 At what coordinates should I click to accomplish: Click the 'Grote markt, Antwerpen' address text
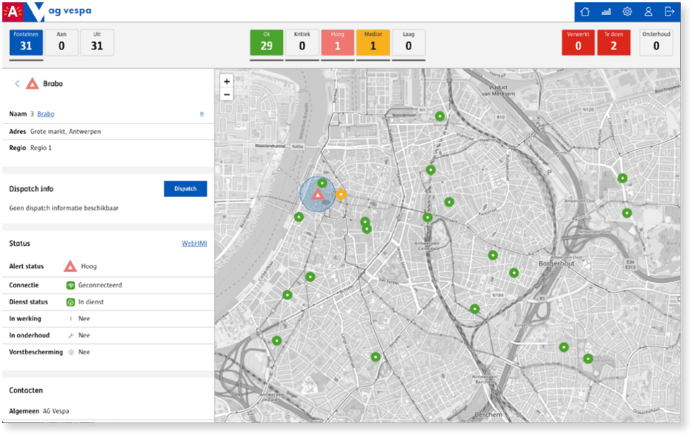[66, 132]
